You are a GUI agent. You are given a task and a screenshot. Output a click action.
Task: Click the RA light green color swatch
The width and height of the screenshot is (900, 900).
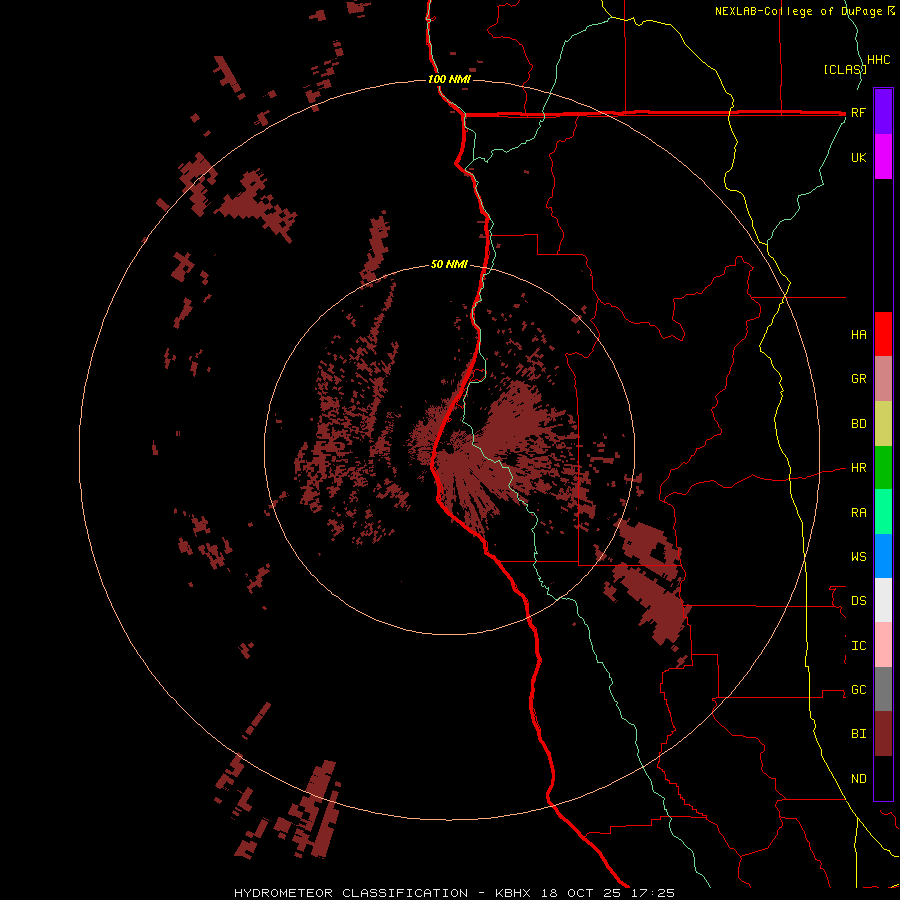pyautogui.click(x=883, y=512)
